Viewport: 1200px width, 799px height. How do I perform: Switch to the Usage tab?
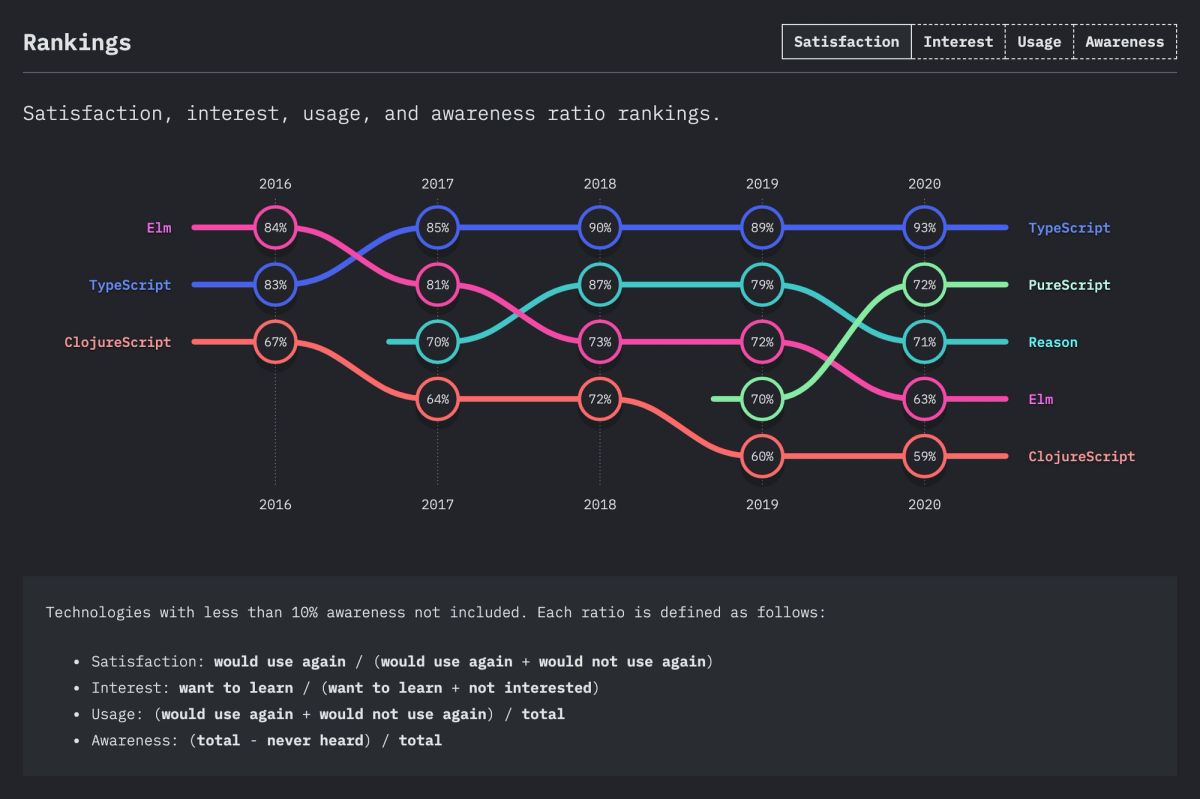coord(1039,42)
